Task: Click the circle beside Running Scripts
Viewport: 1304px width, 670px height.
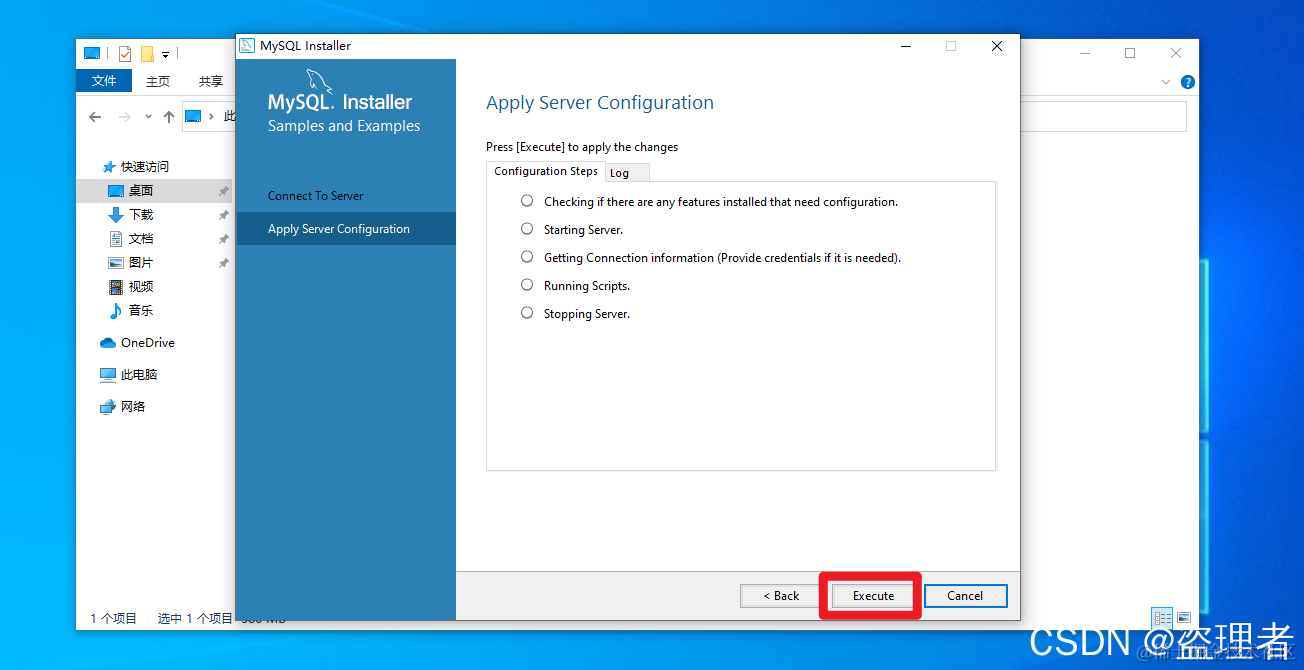Action: click(527, 285)
